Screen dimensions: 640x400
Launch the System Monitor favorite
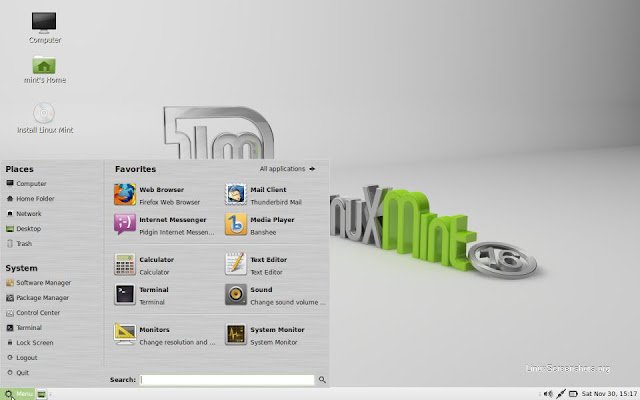coord(274,336)
